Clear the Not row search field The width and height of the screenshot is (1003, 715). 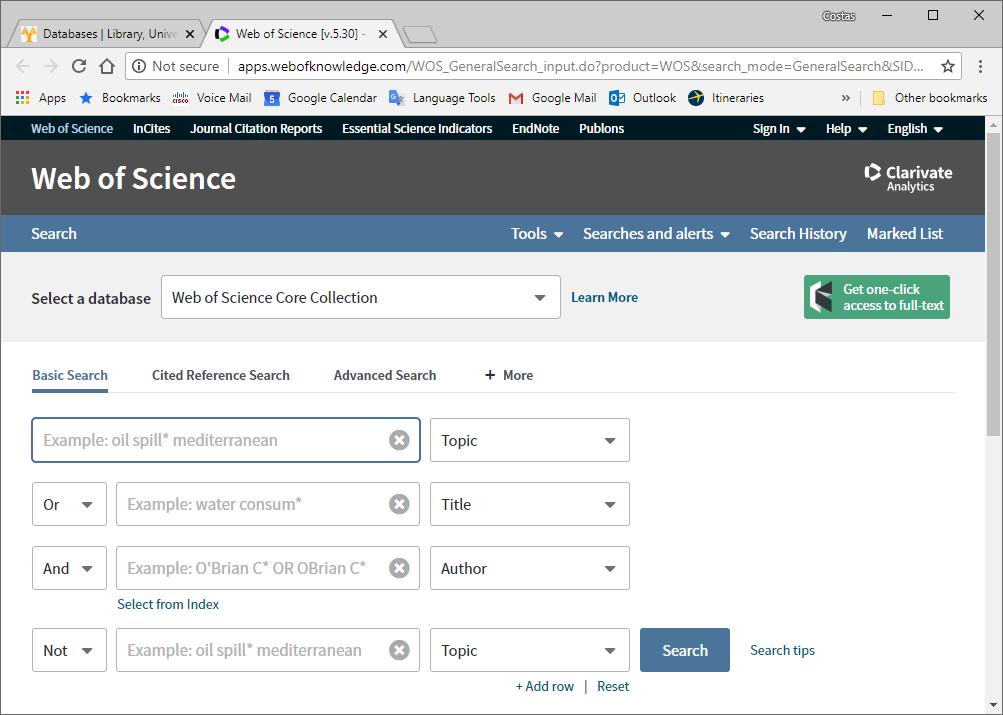pyautogui.click(x=399, y=650)
